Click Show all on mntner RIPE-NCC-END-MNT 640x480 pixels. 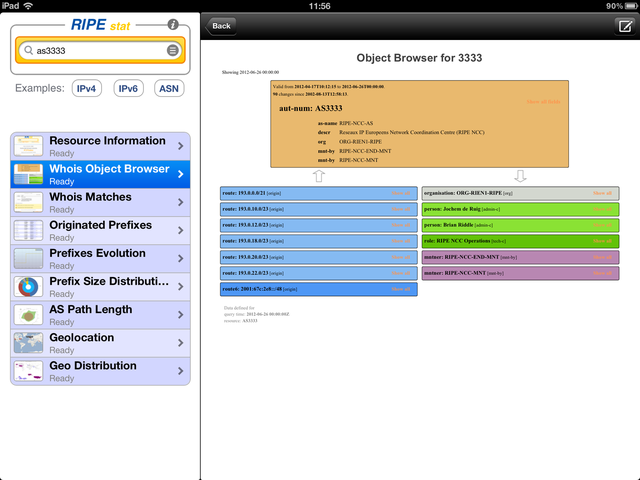[602, 257]
